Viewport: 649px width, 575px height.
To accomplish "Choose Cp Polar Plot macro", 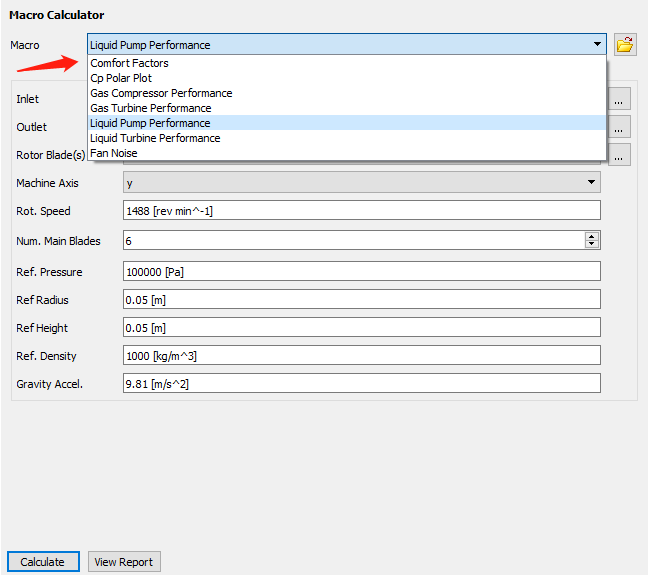I will point(121,78).
